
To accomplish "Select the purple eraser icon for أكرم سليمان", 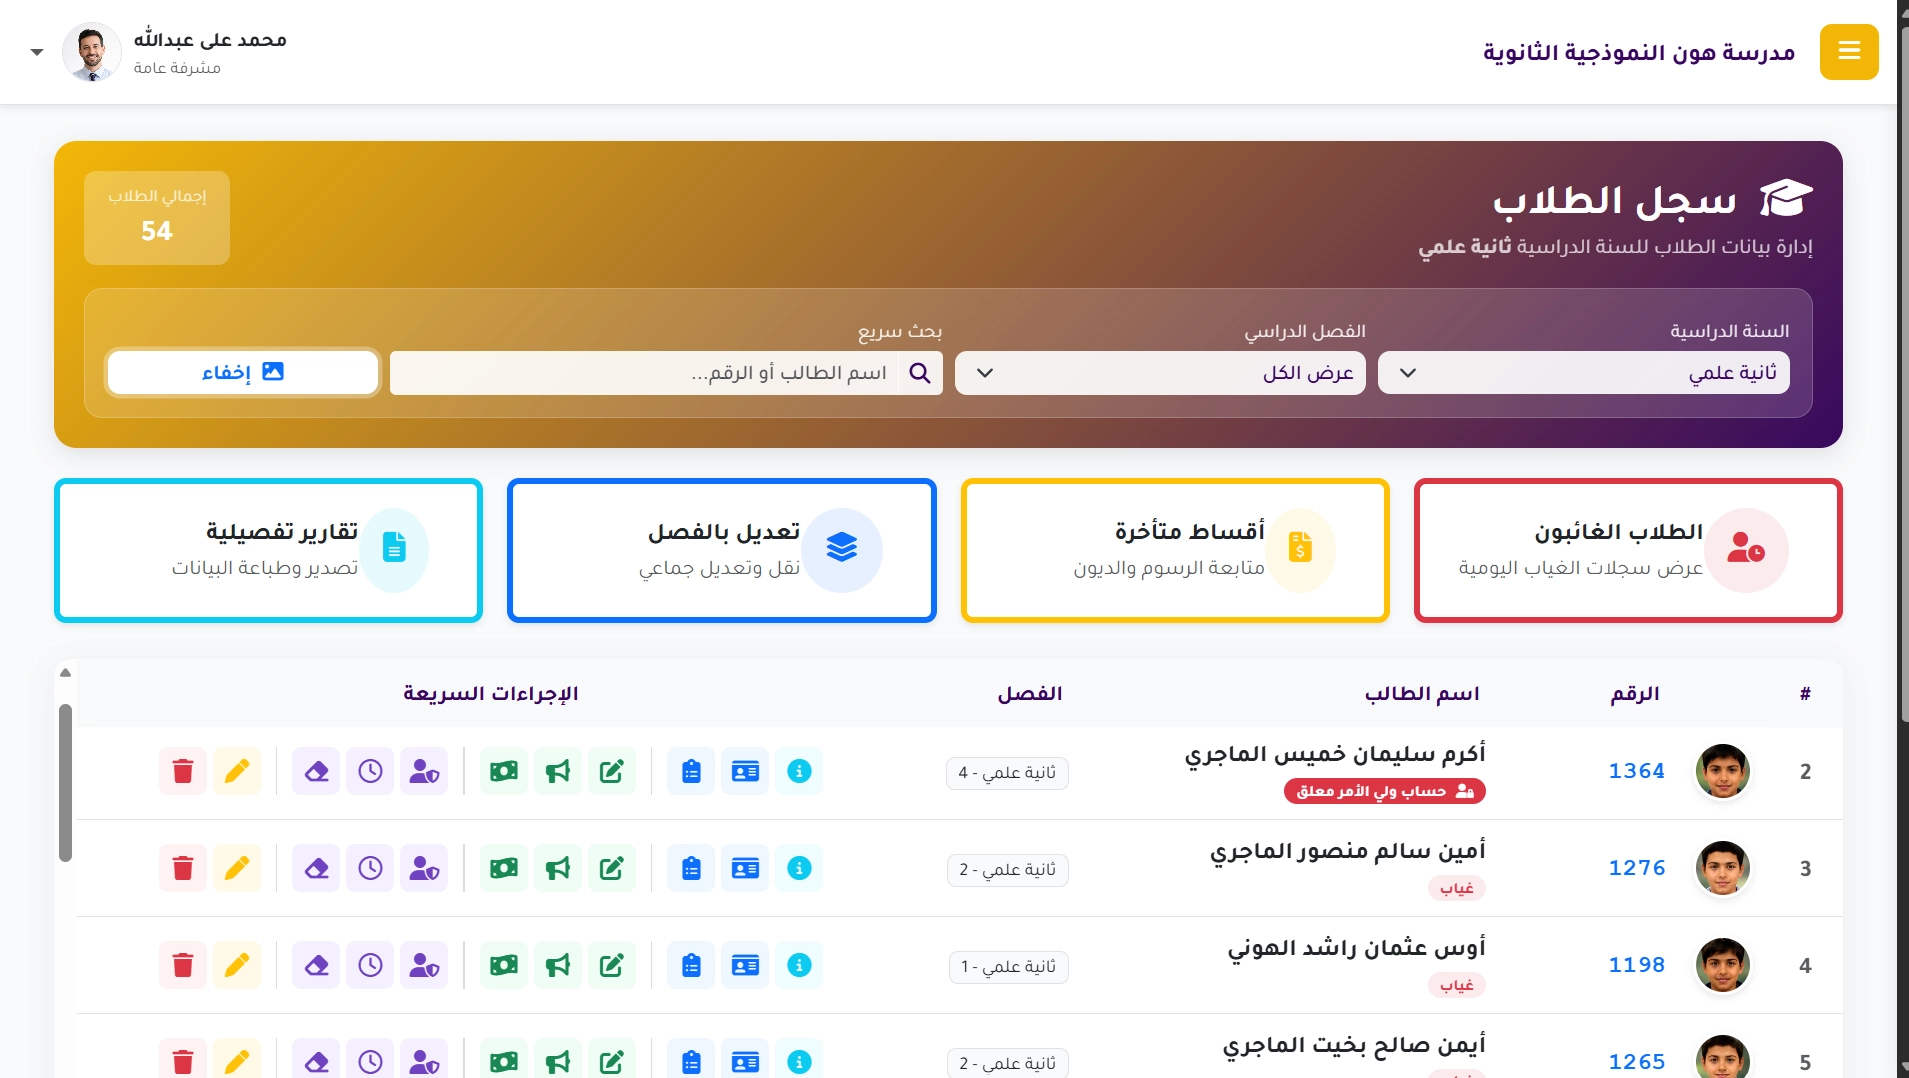I will pos(317,771).
